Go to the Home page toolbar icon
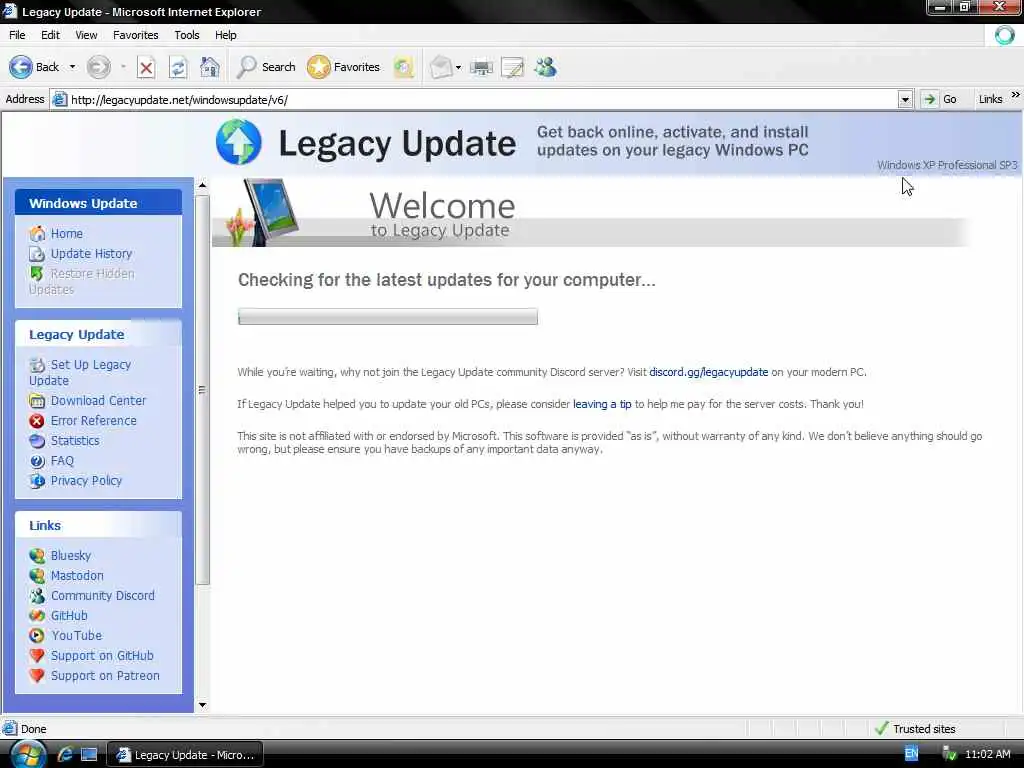 (x=210, y=67)
